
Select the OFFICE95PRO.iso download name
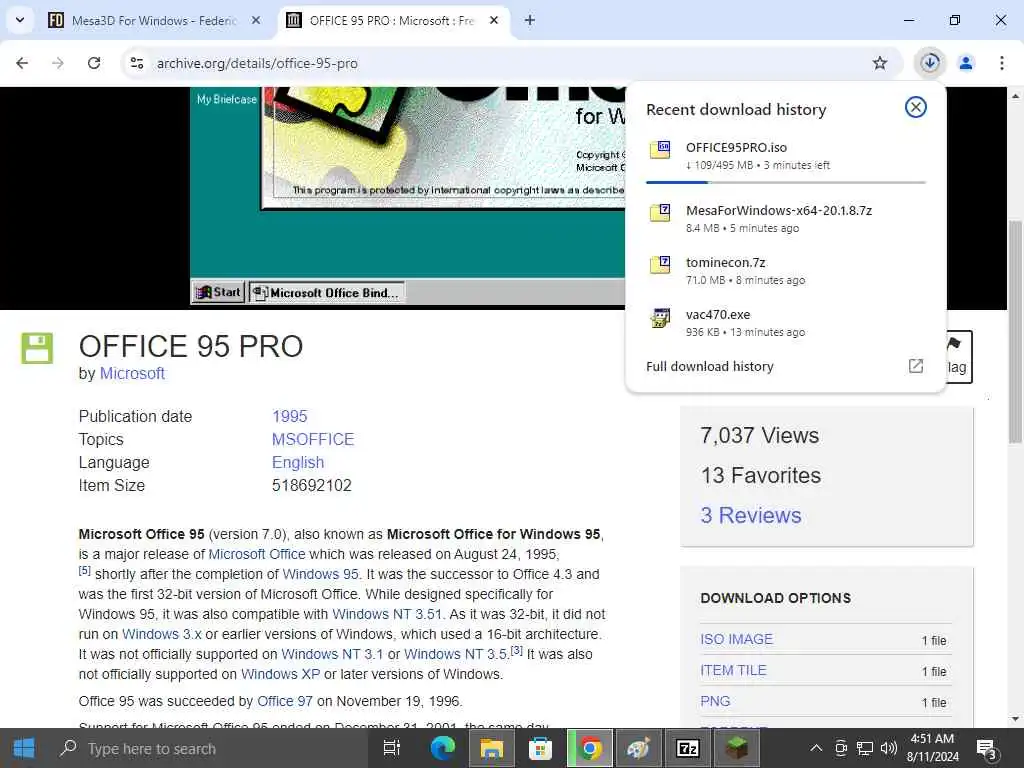pos(736,147)
